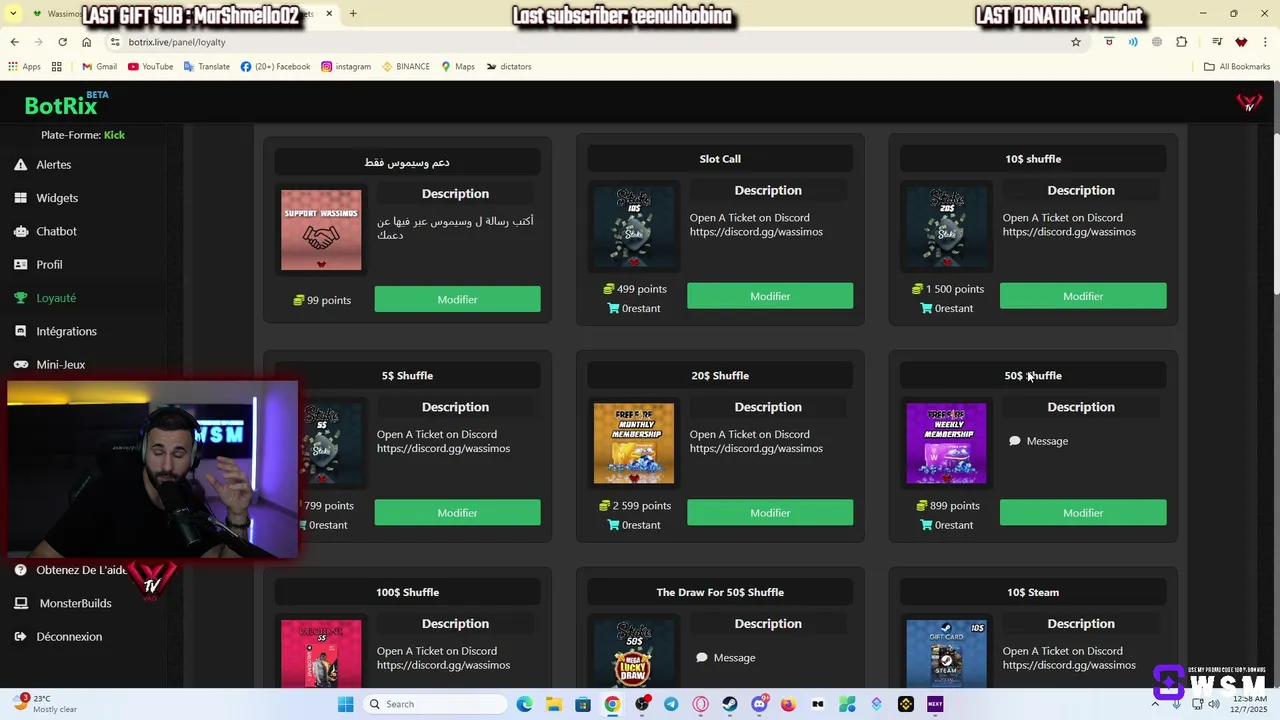Click the 100$ Shuffle reward image

[321, 653]
